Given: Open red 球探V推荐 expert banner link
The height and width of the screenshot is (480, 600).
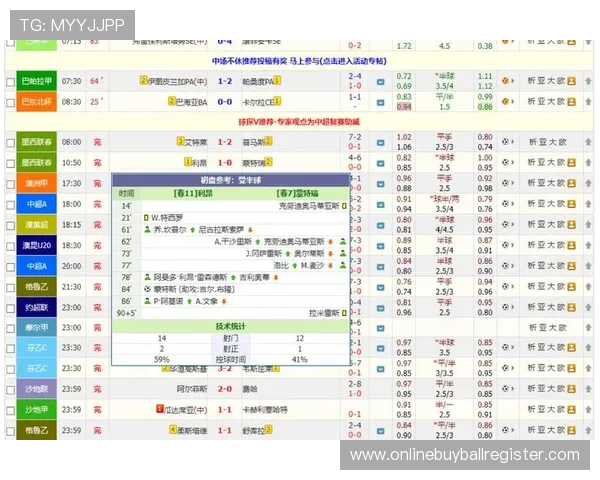Looking at the screenshot, I should [x=299, y=122].
